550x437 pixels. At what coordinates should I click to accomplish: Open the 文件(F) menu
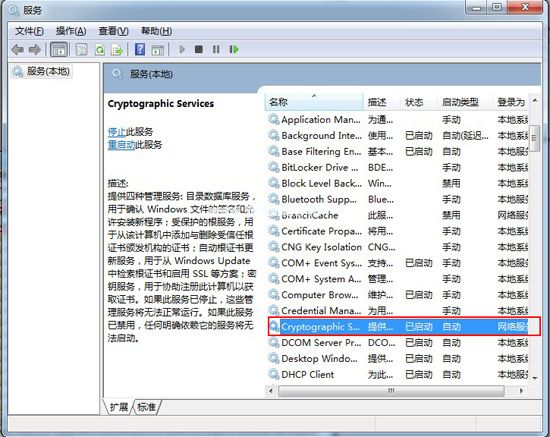pos(29,31)
